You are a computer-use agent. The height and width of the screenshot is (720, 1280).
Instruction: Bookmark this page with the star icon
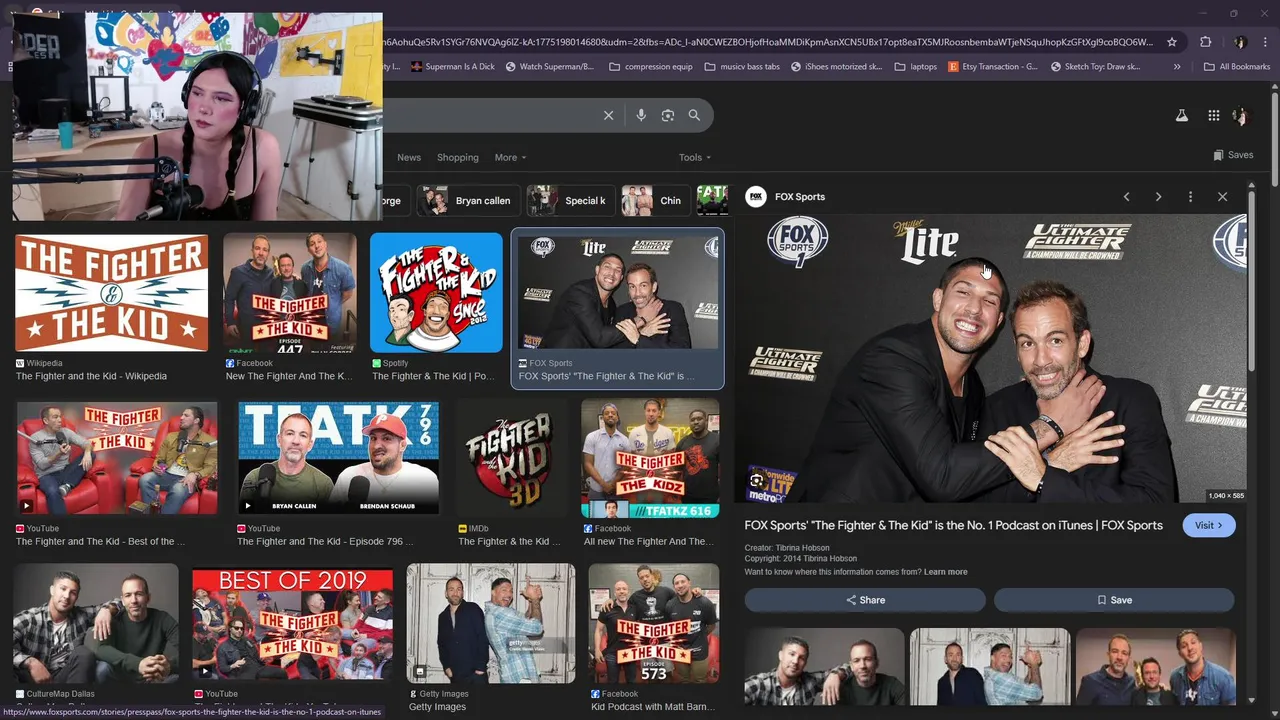pos(1172,42)
